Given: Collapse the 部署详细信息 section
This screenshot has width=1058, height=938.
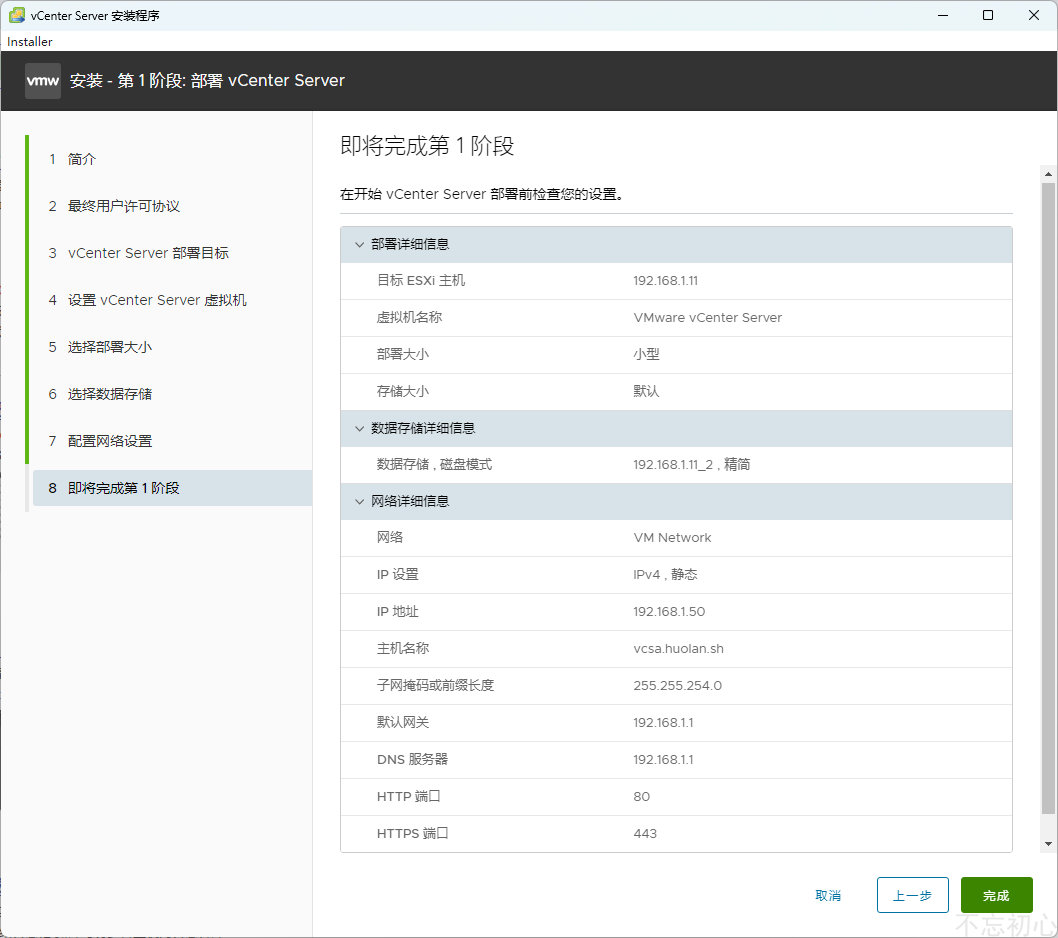Looking at the screenshot, I should pyautogui.click(x=359, y=244).
